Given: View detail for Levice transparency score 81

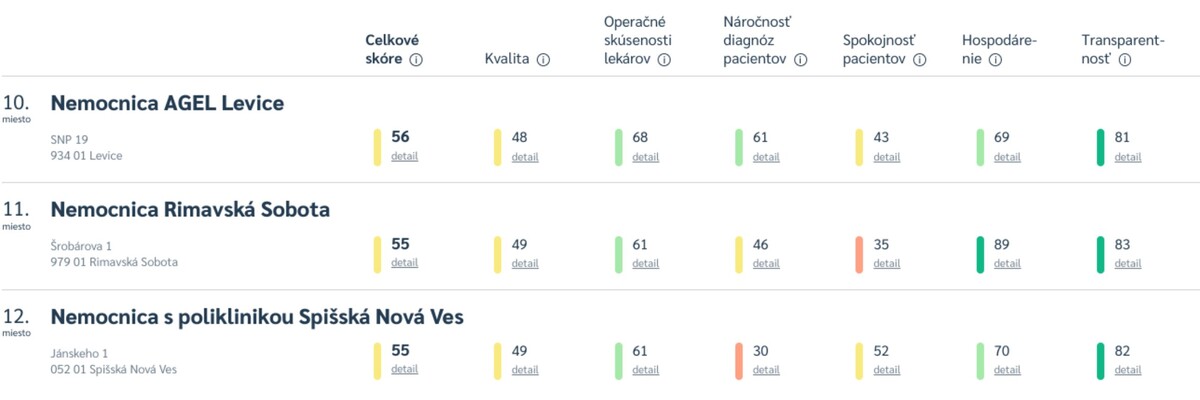Looking at the screenshot, I should (1128, 157).
